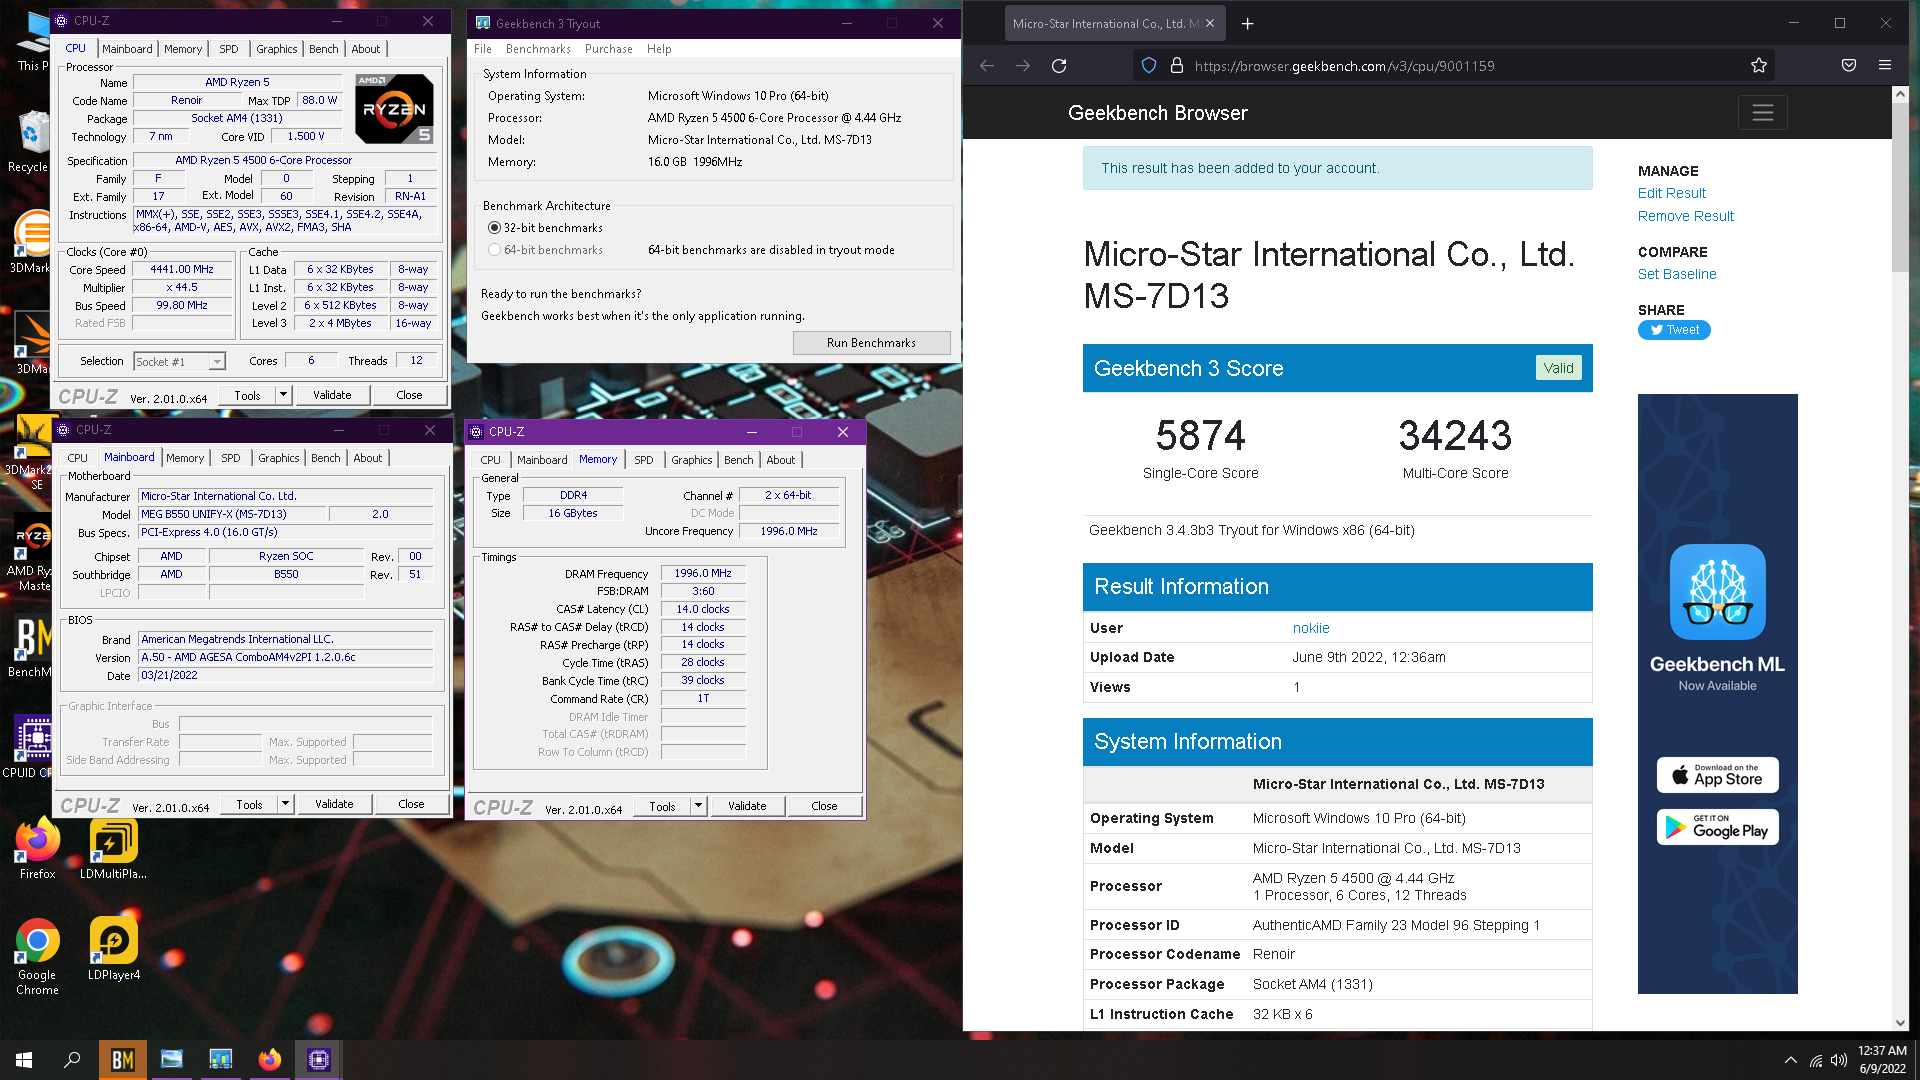The height and width of the screenshot is (1080, 1920).
Task: Open volume control in system tray
Action: coord(1839,1061)
